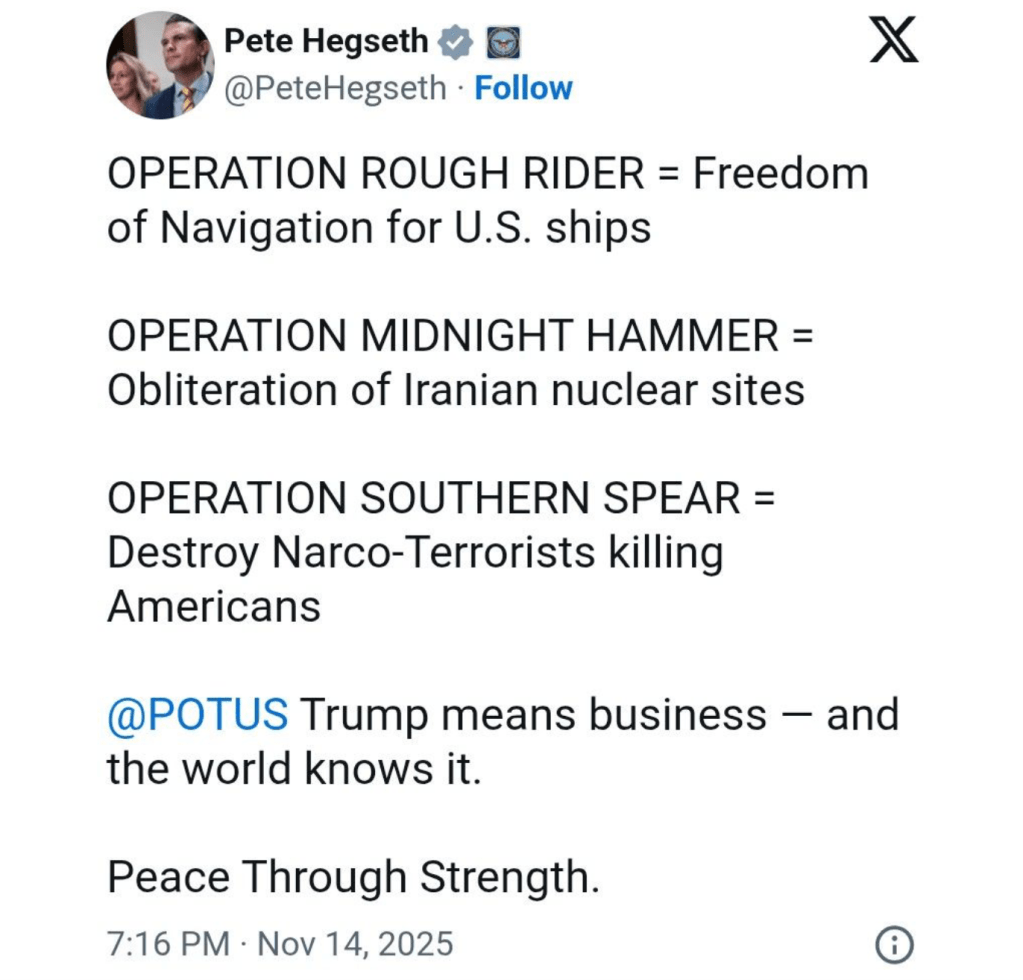Open the tweet info icon
Viewport: 1023px width, 980px height.
pos(893,943)
